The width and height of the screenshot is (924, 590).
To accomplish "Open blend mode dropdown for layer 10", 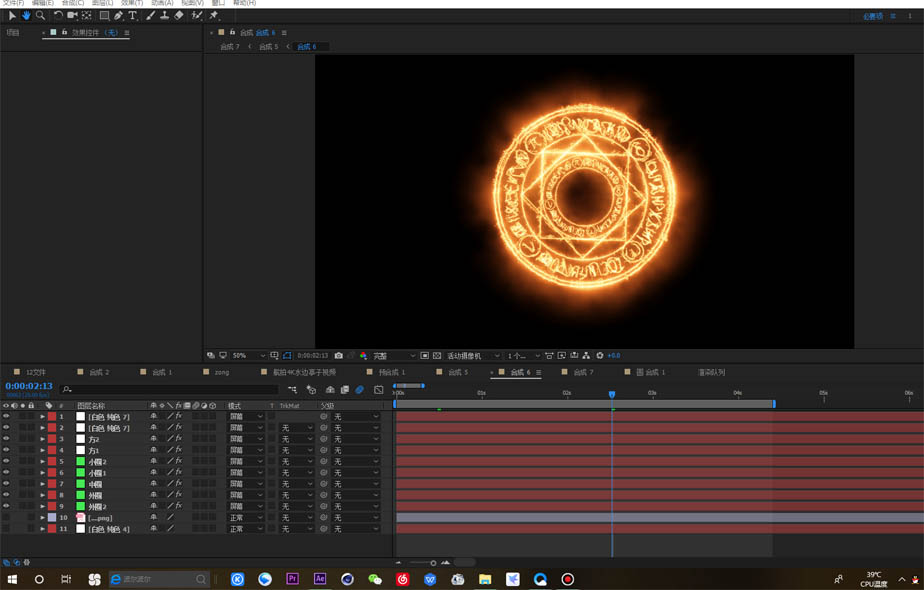I will [x=246, y=518].
